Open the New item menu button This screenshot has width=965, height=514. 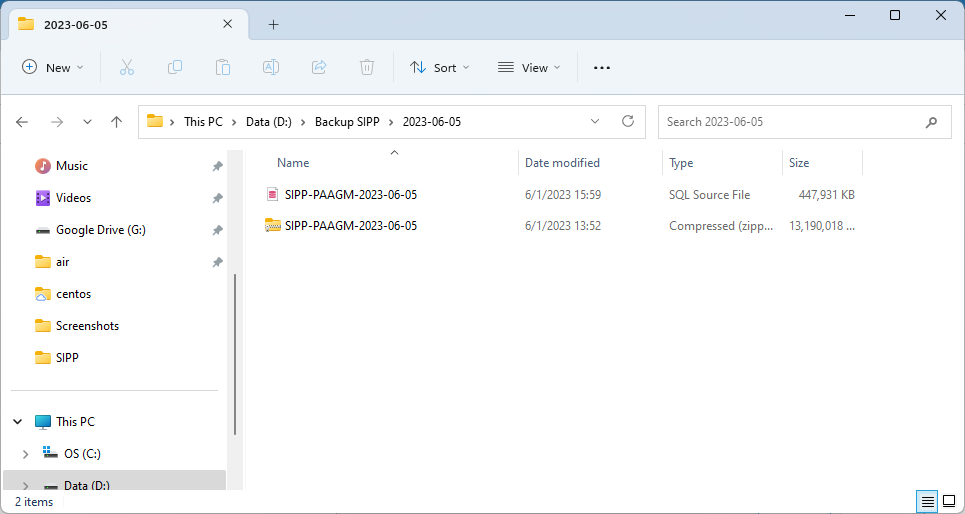tap(53, 68)
